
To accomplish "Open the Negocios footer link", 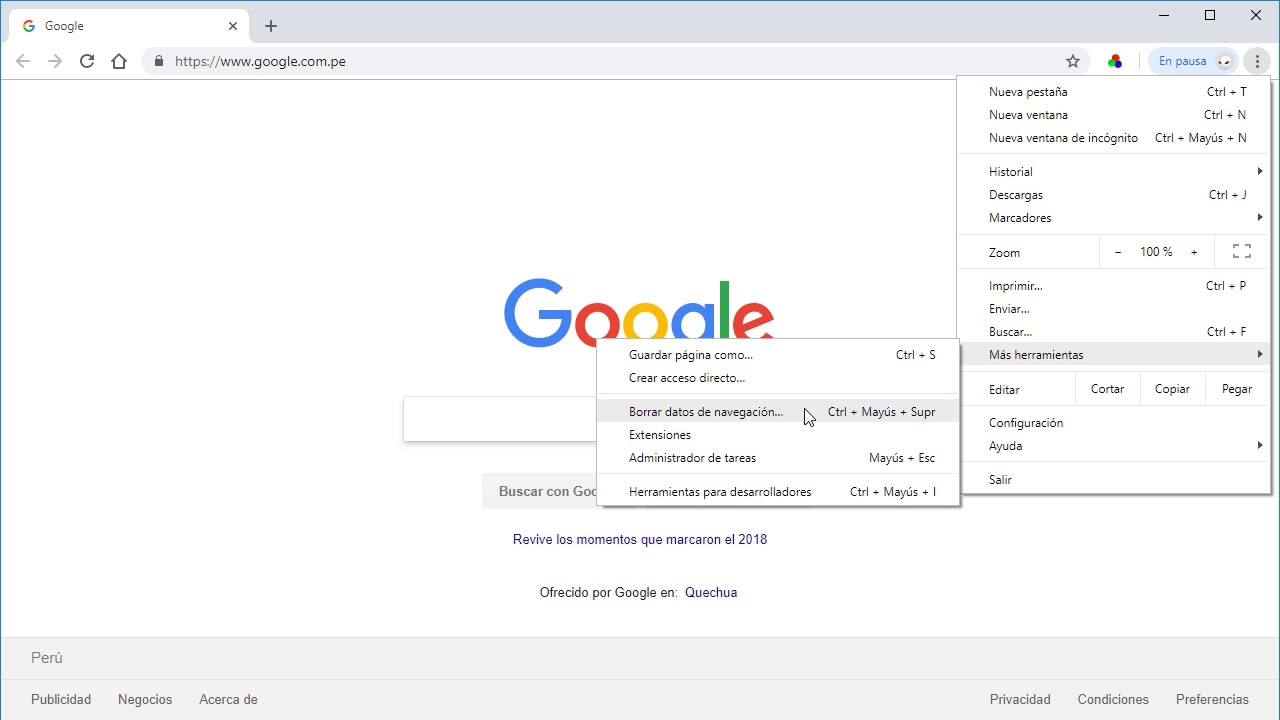I will click(x=145, y=699).
